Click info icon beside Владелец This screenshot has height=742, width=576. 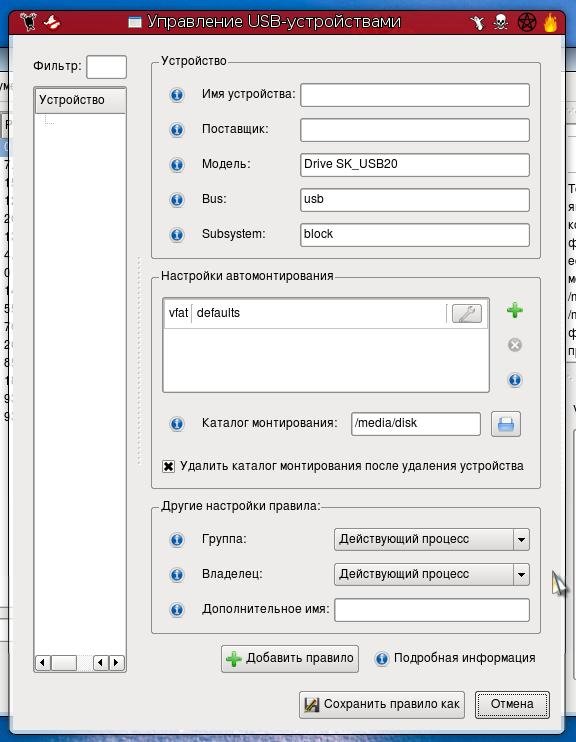[x=177, y=574]
